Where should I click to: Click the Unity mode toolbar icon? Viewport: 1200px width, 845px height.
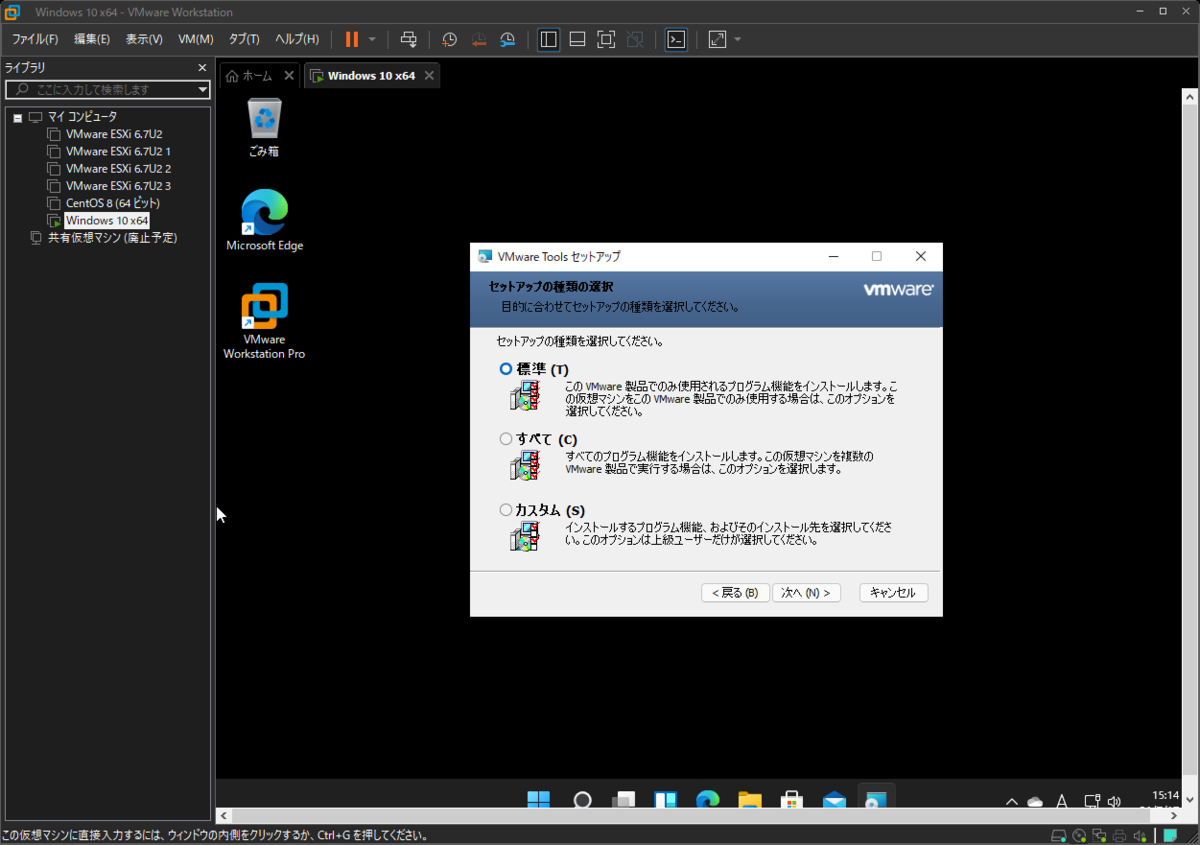(635, 39)
